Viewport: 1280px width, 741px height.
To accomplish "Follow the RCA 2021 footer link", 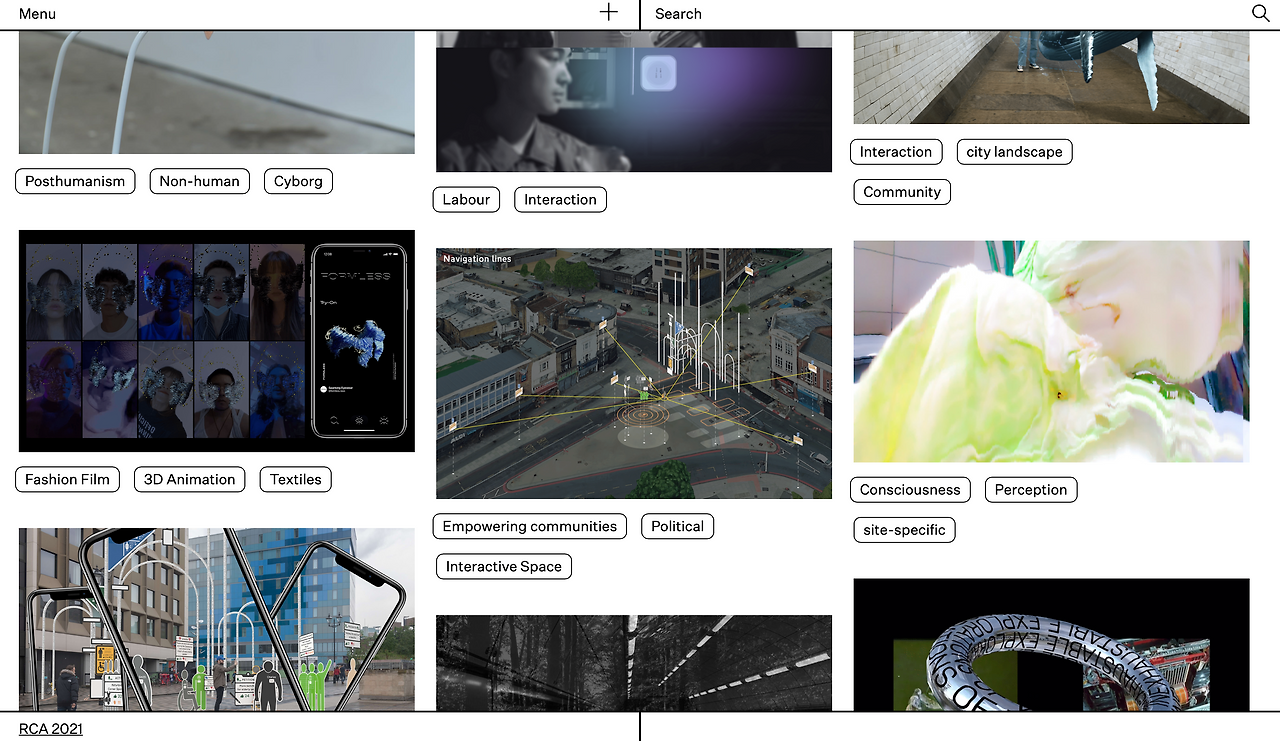I will pos(51,729).
